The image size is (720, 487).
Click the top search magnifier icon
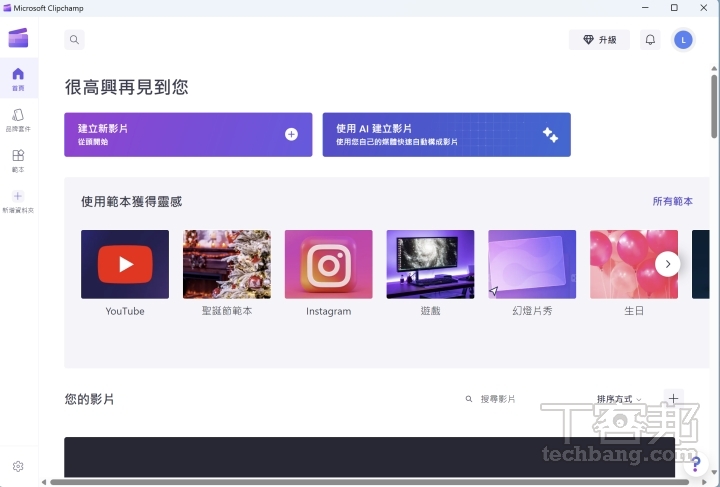coord(74,39)
